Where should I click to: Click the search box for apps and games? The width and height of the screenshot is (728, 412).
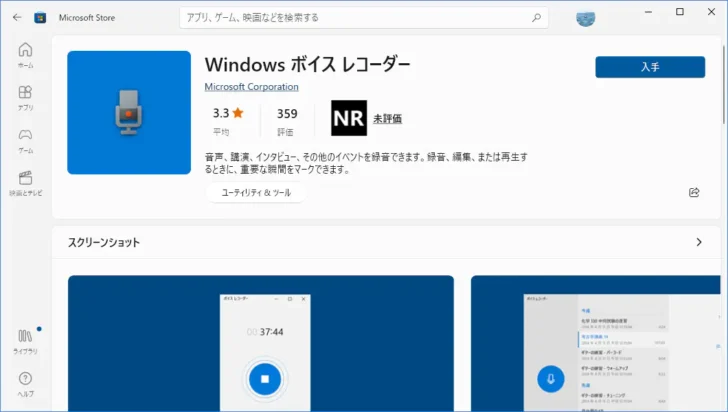(364, 18)
